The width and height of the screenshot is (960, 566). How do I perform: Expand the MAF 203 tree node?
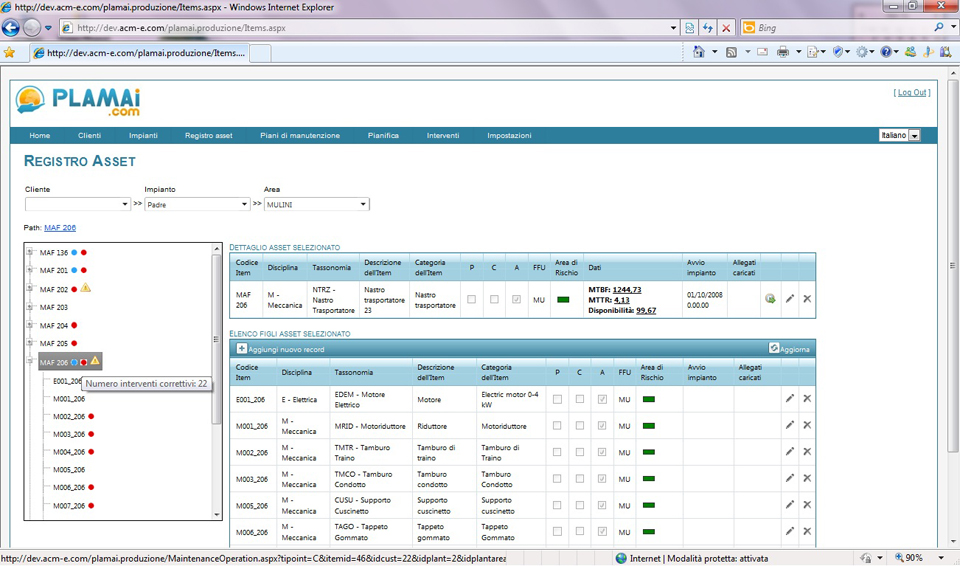[x=29, y=306]
